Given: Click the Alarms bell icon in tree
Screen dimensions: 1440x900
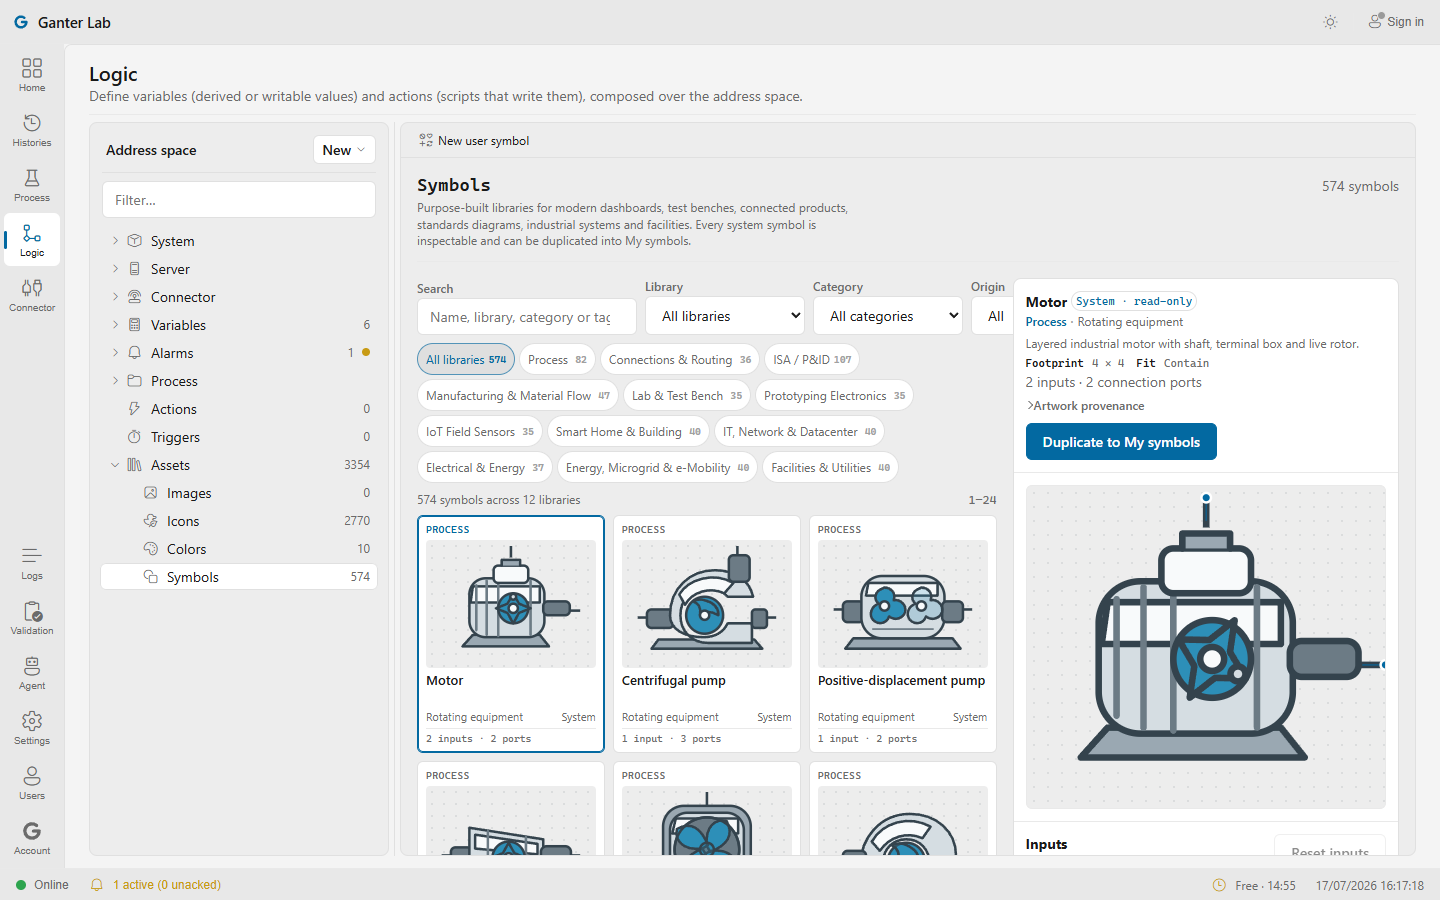Looking at the screenshot, I should (x=134, y=353).
